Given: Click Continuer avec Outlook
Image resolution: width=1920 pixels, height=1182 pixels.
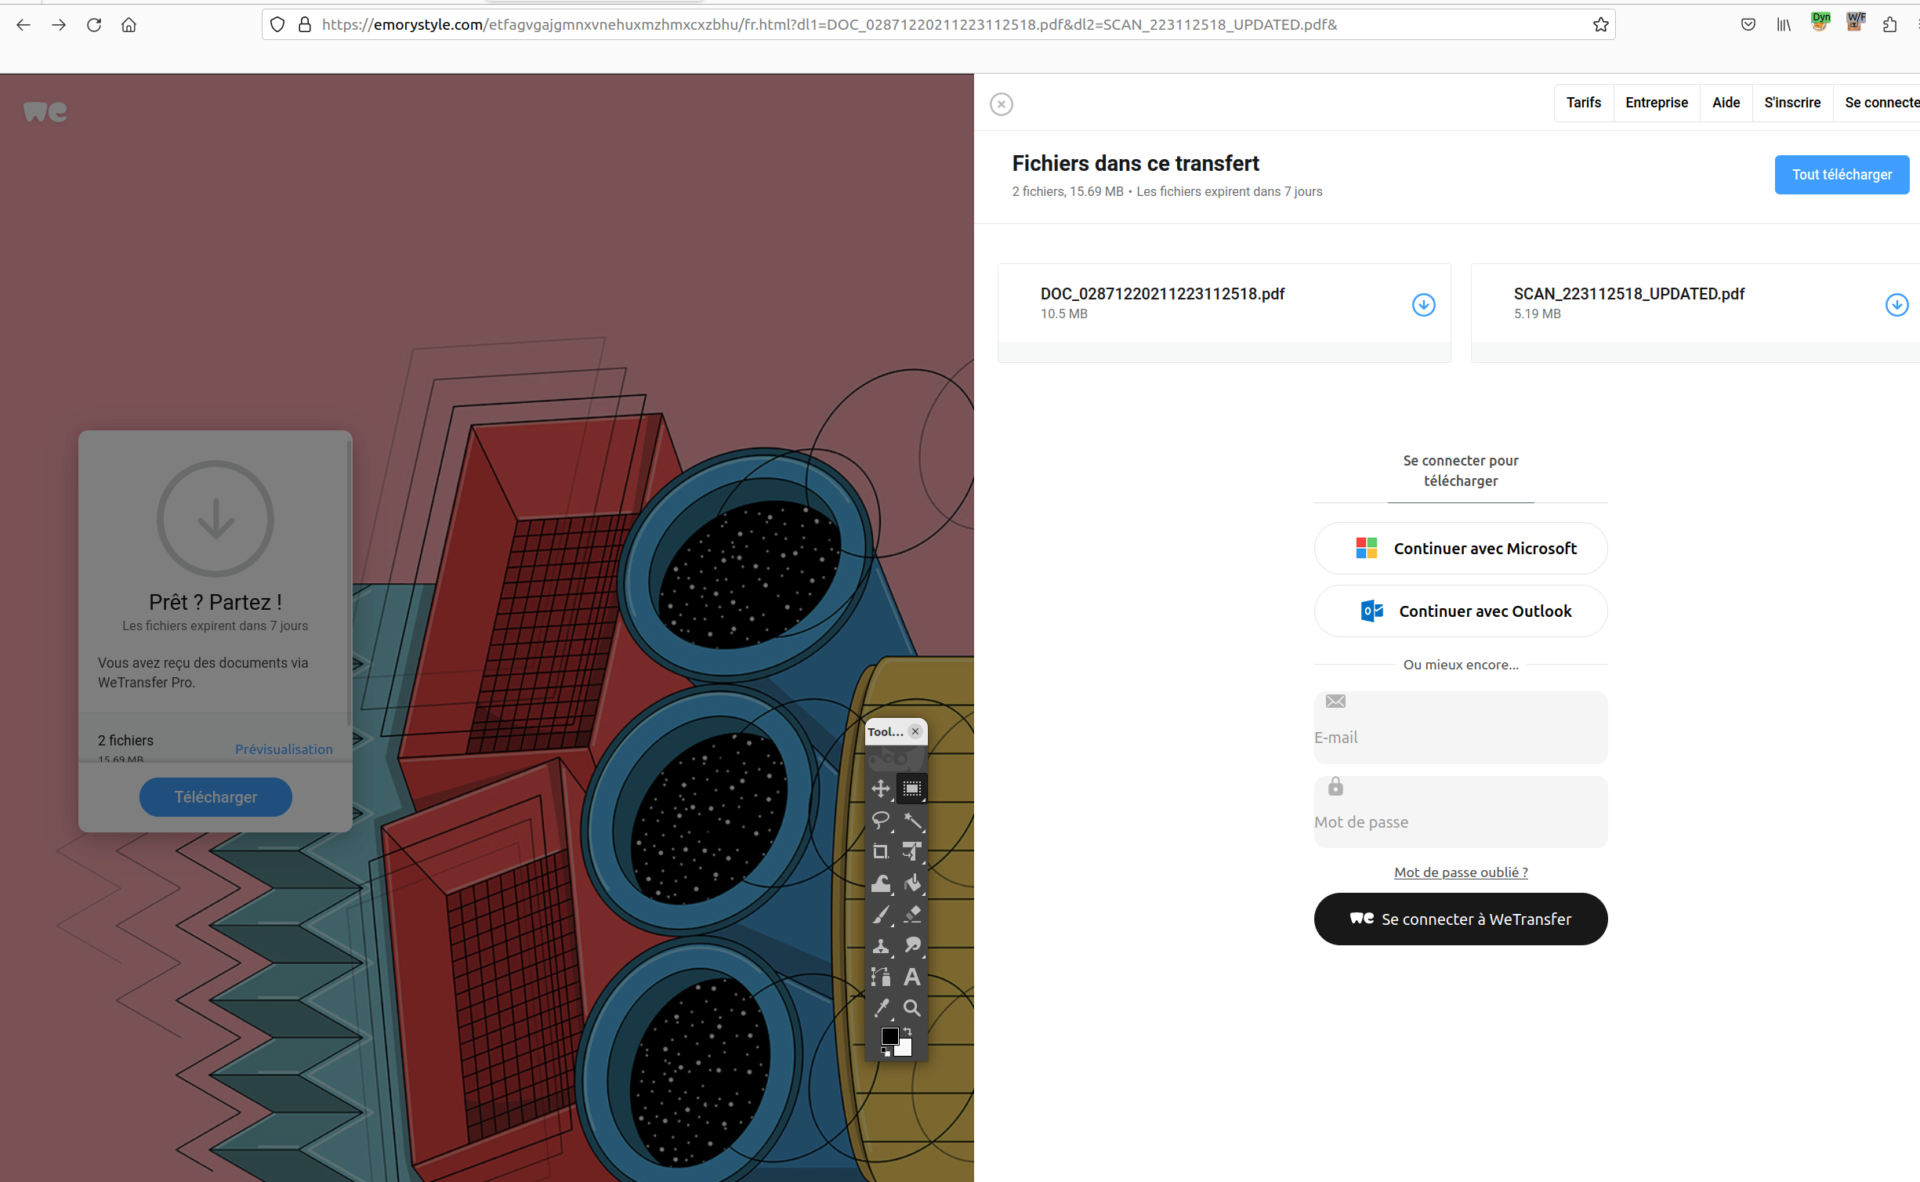Looking at the screenshot, I should [1460, 612].
